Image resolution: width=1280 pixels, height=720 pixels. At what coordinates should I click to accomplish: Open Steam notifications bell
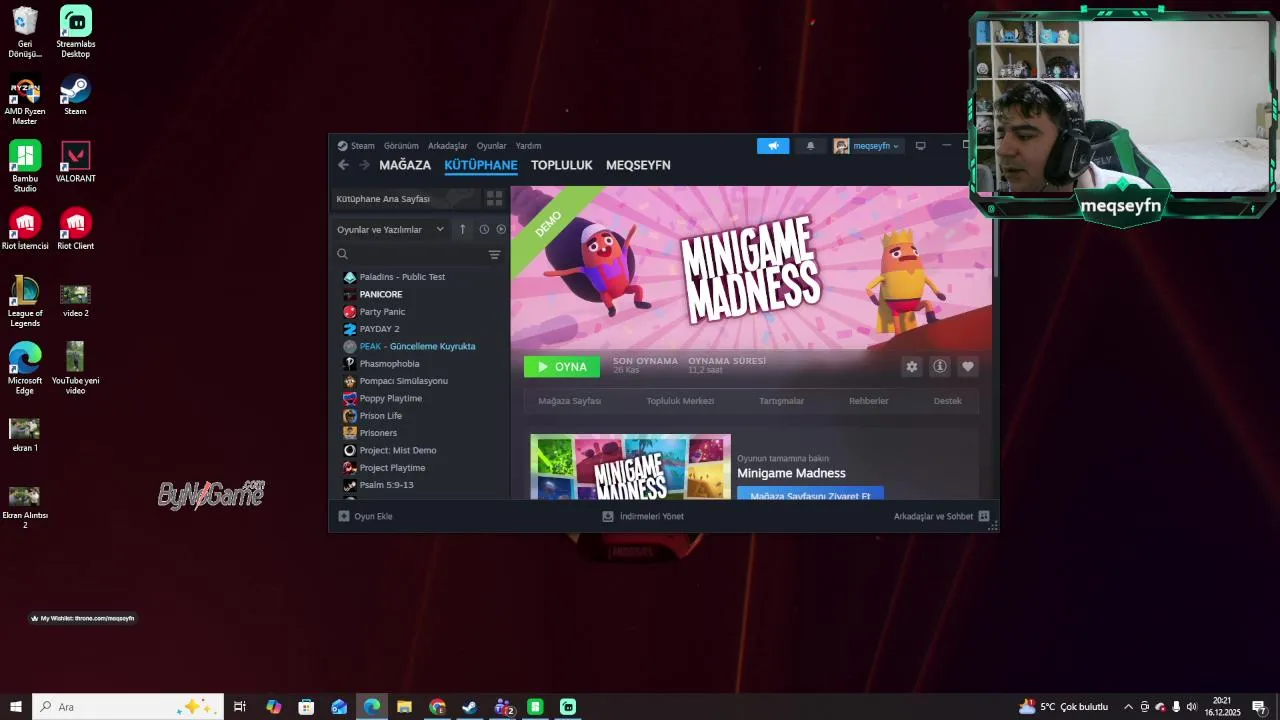click(810, 146)
